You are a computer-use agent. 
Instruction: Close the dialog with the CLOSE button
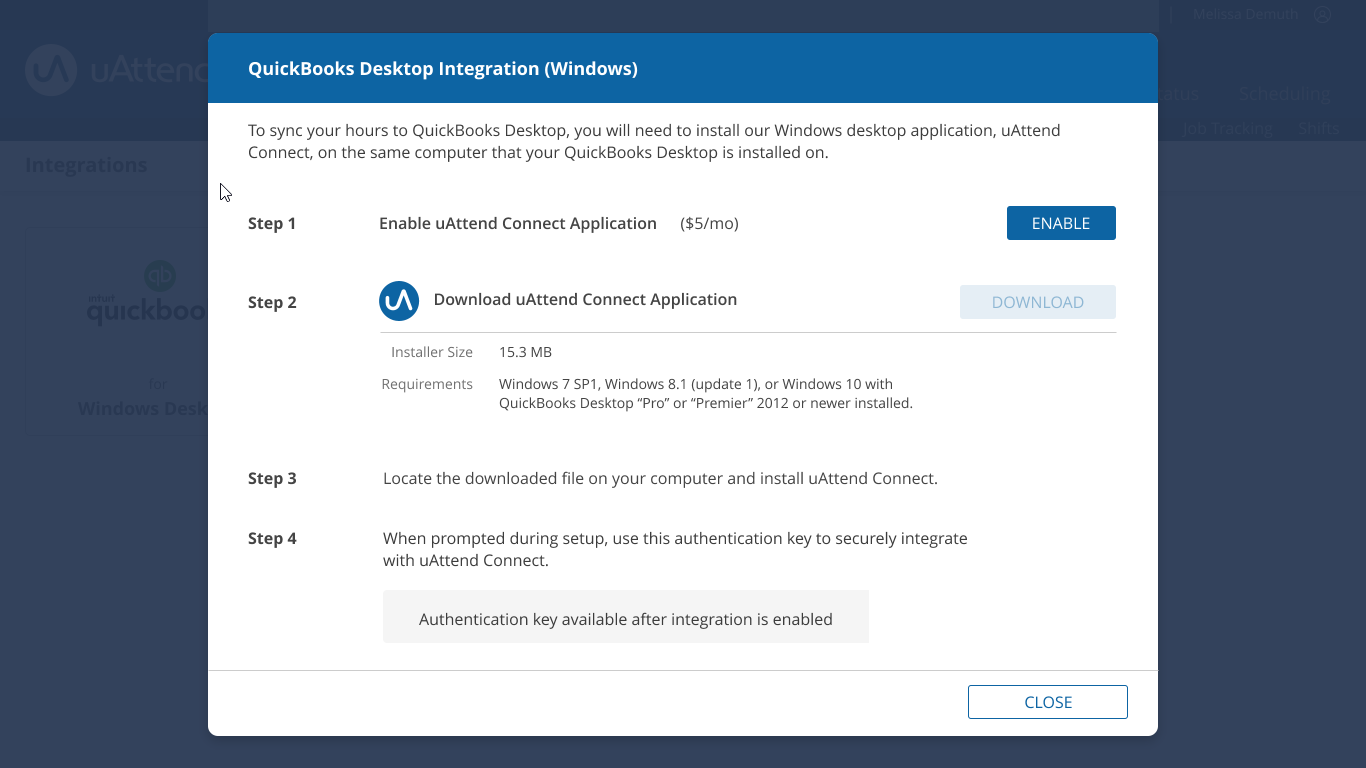coord(1048,702)
